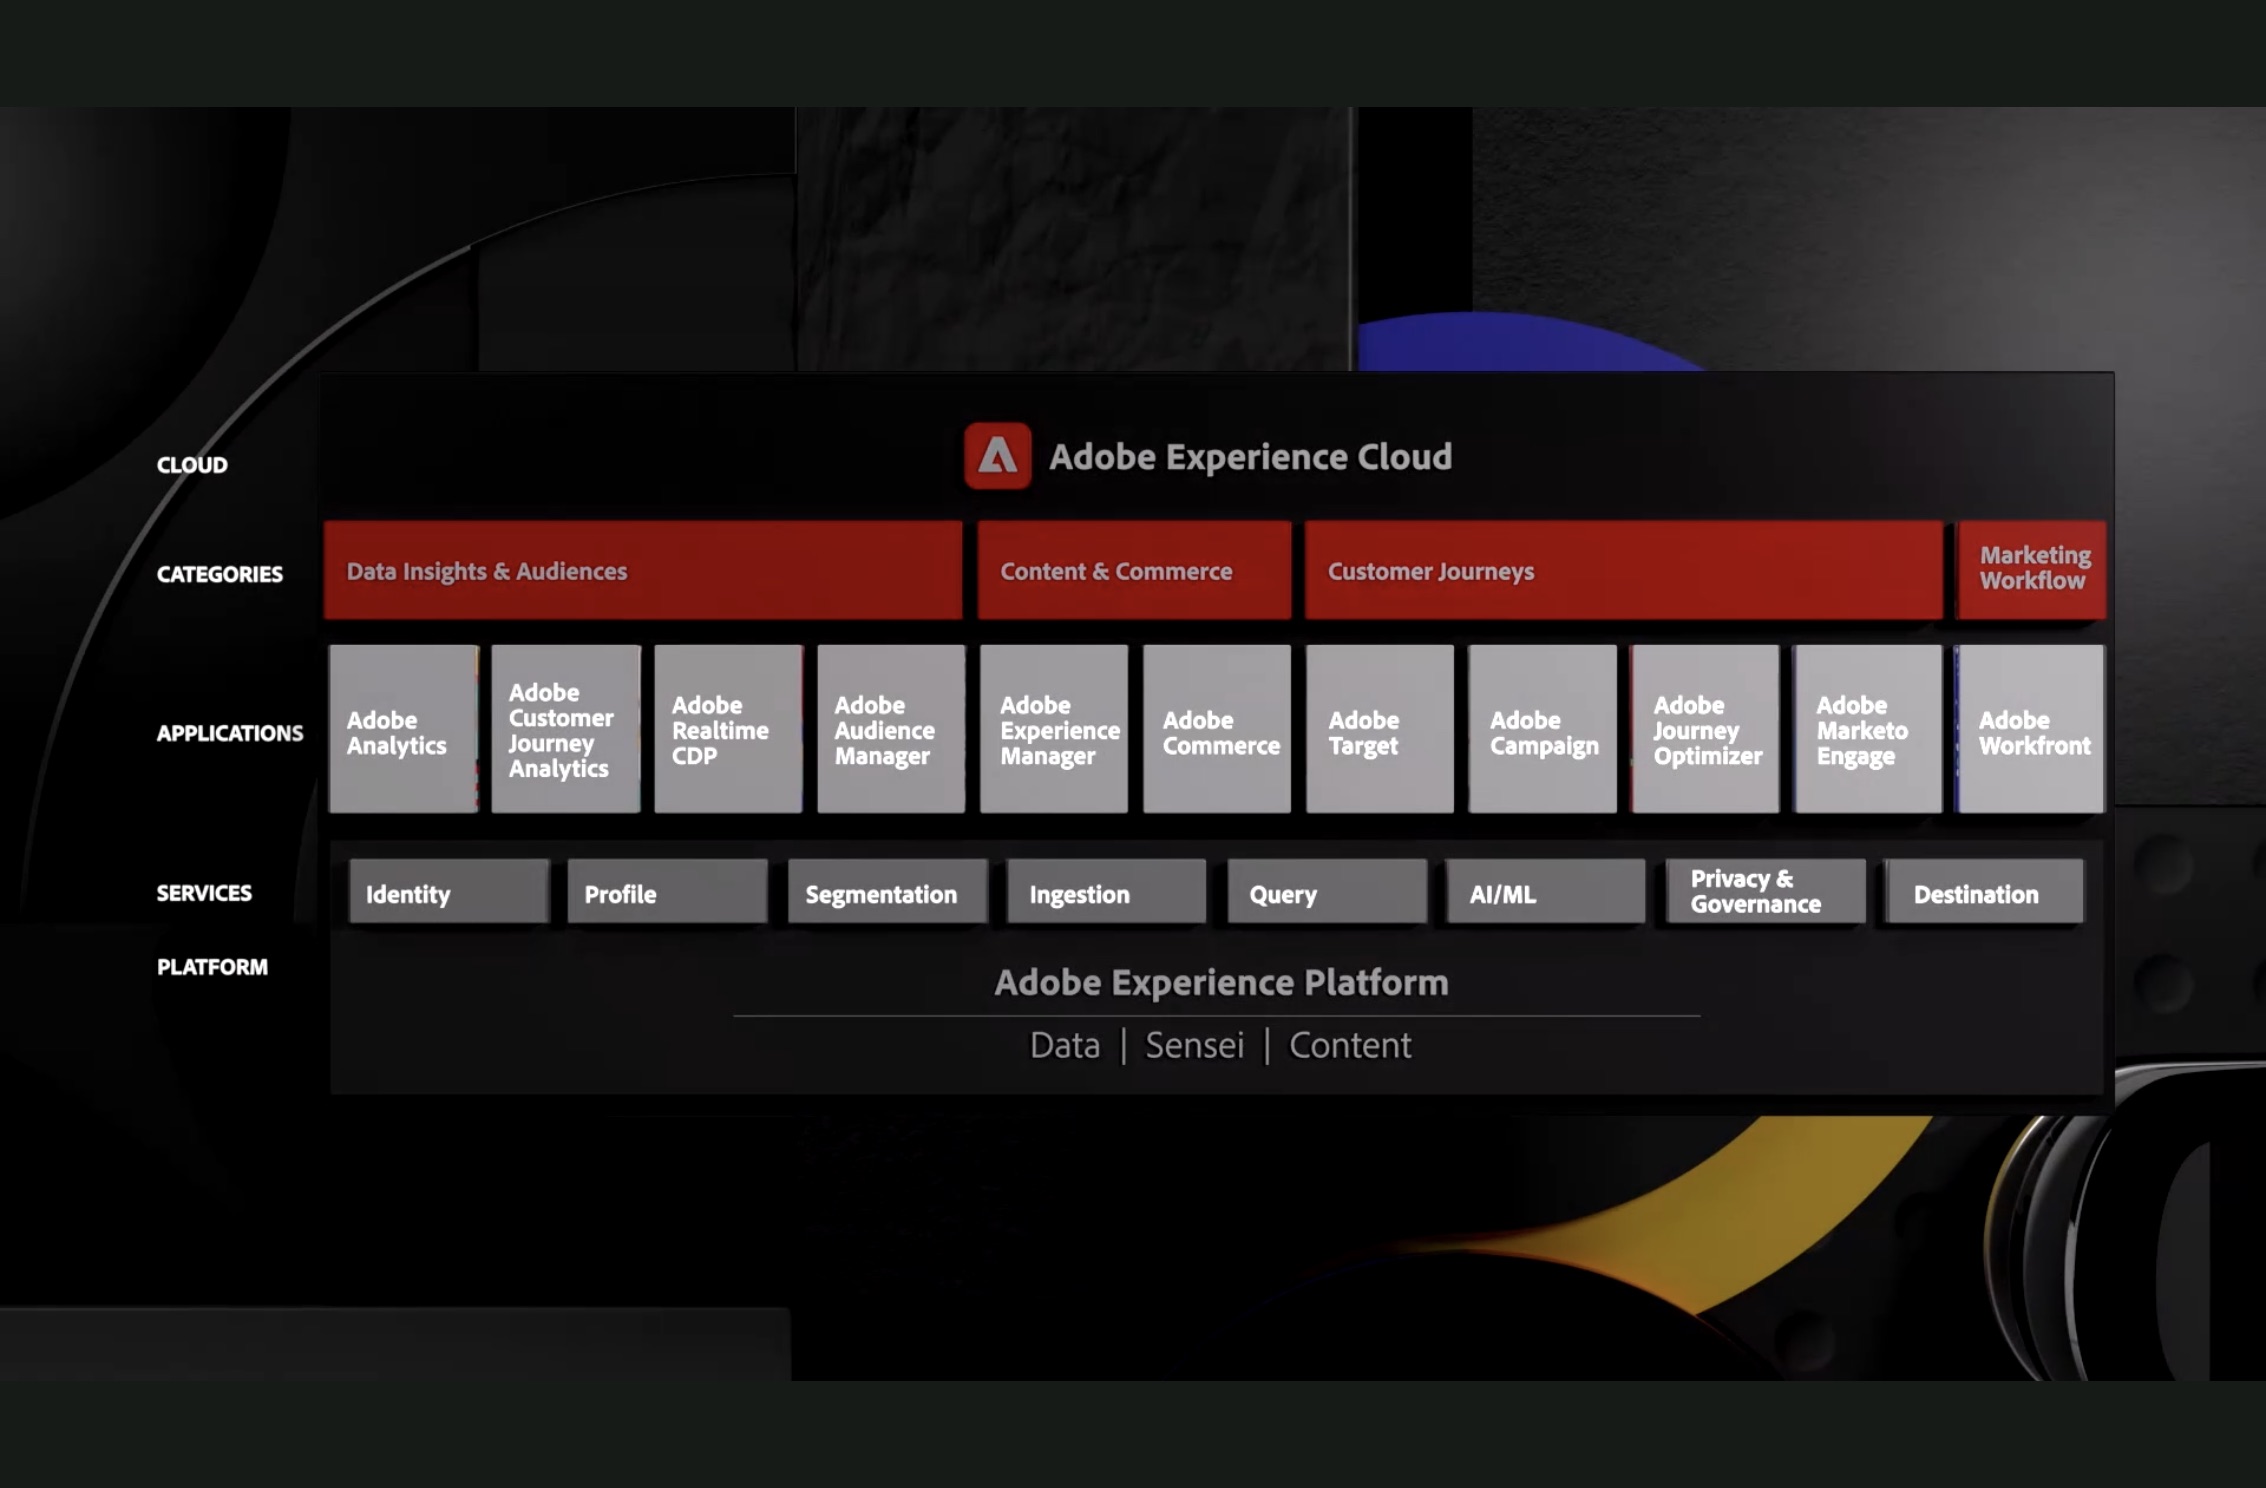Screen dimensions: 2266x1488
Task: Select the Content & Commerce category
Action: click(1134, 570)
